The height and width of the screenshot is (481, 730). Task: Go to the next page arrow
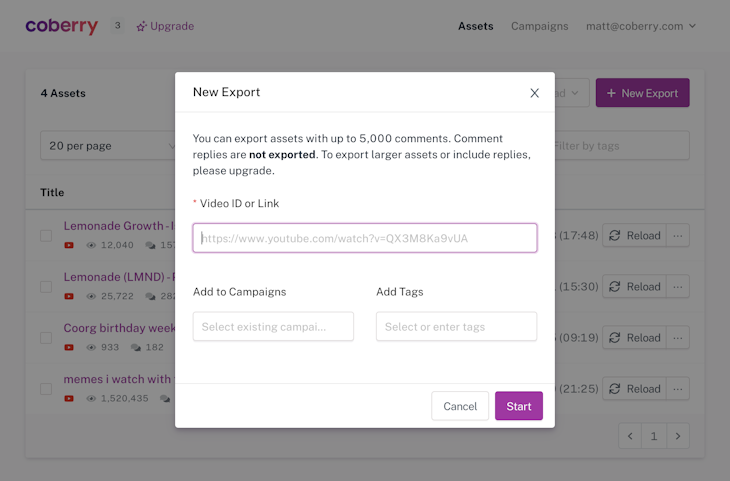point(678,436)
